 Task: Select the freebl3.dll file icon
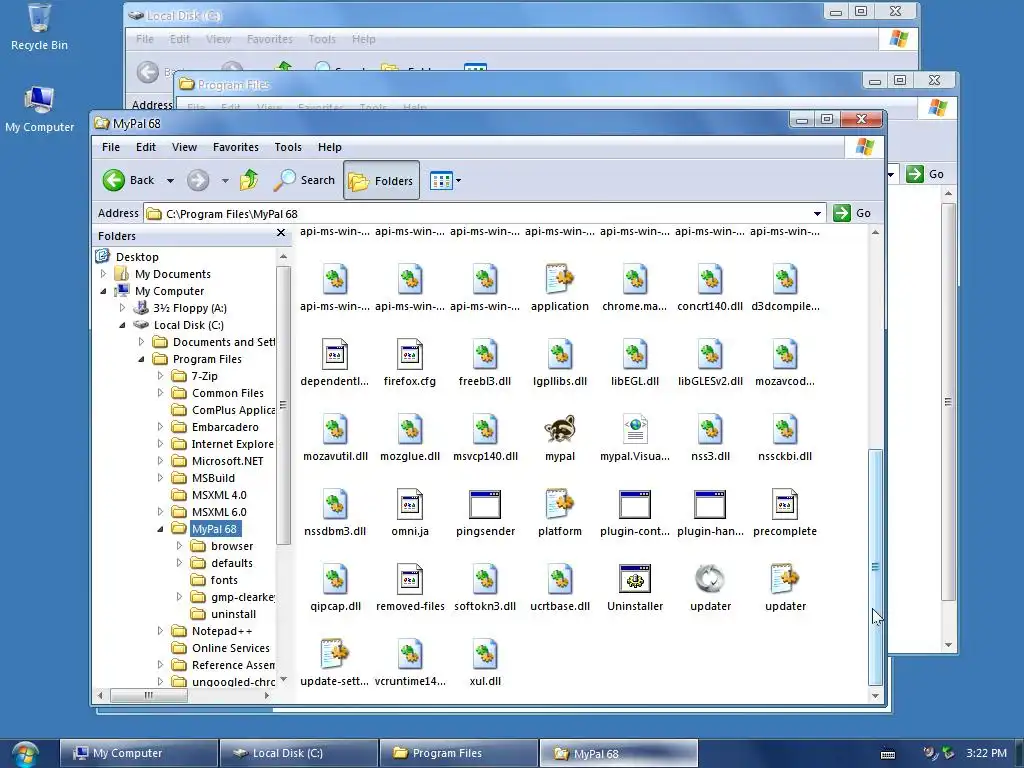pyautogui.click(x=485, y=354)
